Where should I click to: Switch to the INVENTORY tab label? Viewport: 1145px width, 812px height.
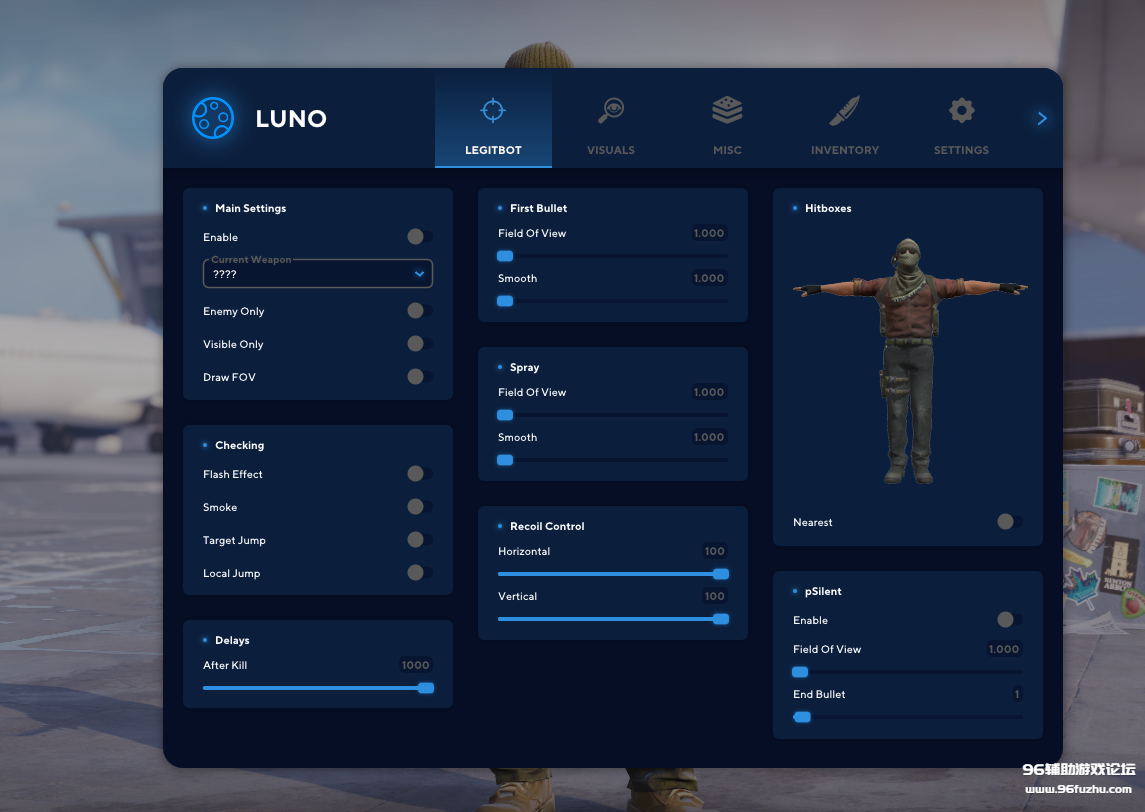pos(844,150)
